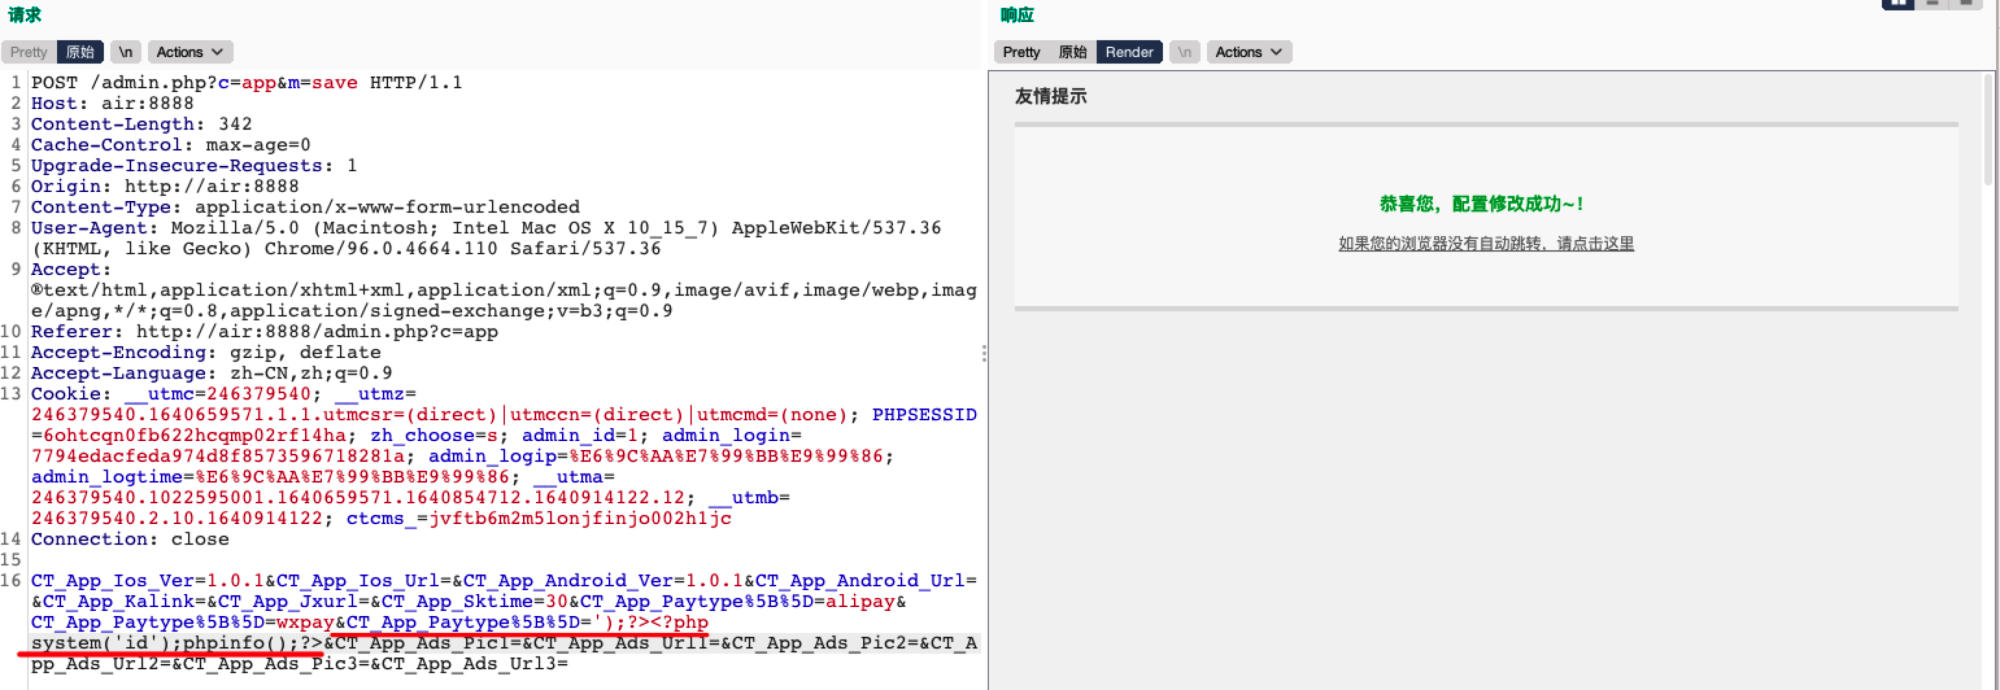Choose the side-by-side layout icon

1898,4
